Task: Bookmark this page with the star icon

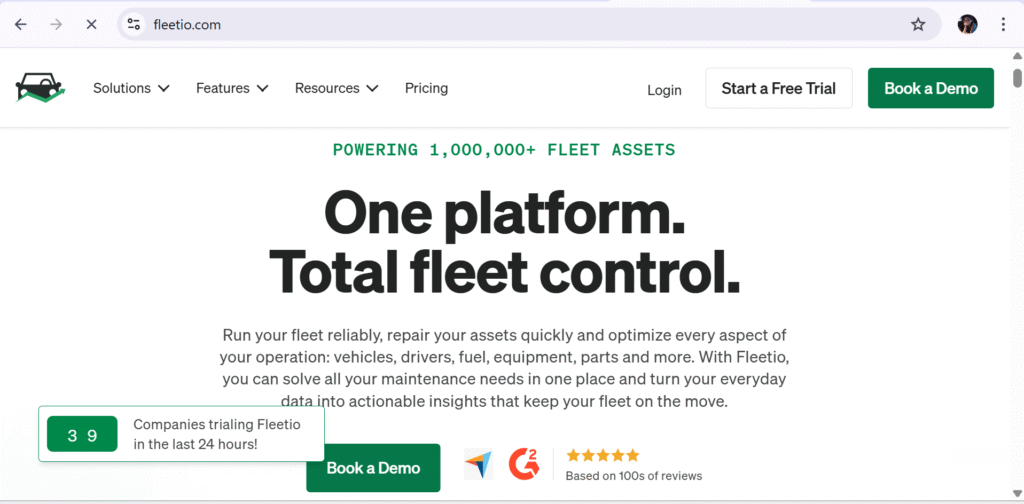Action: [918, 25]
